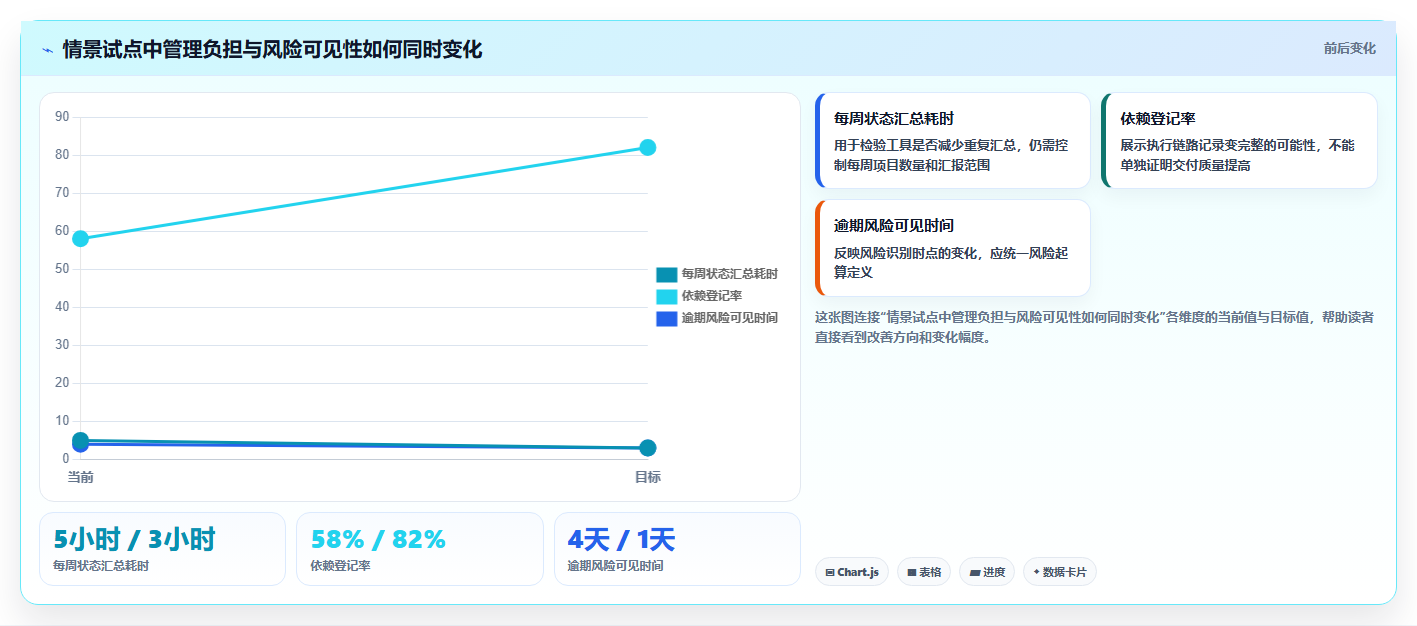This screenshot has width=1417, height=626.
Task: Click the 依赖登记率 legend label
Action: pos(712,296)
